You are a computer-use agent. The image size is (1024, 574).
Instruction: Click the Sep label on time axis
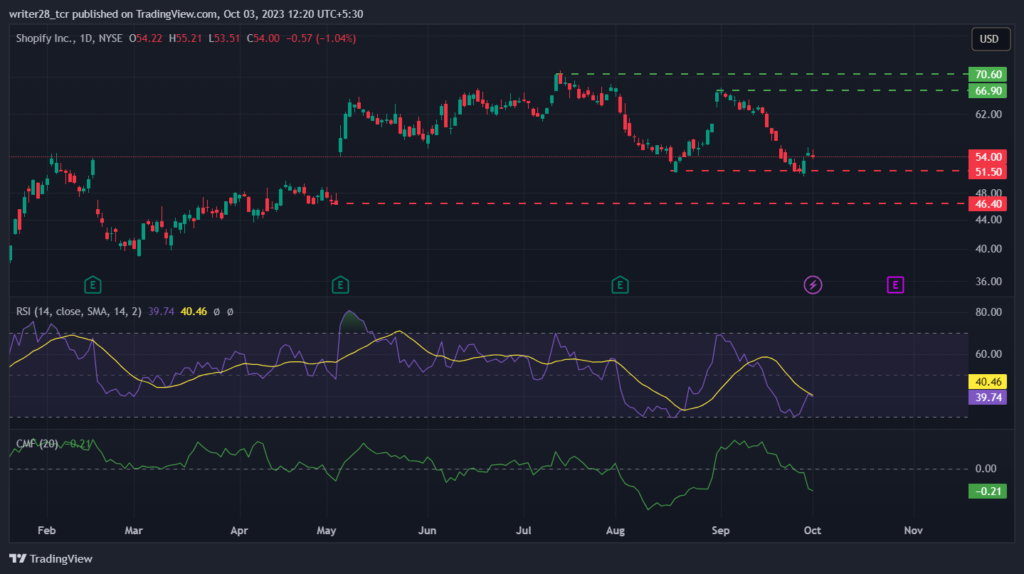tap(720, 530)
